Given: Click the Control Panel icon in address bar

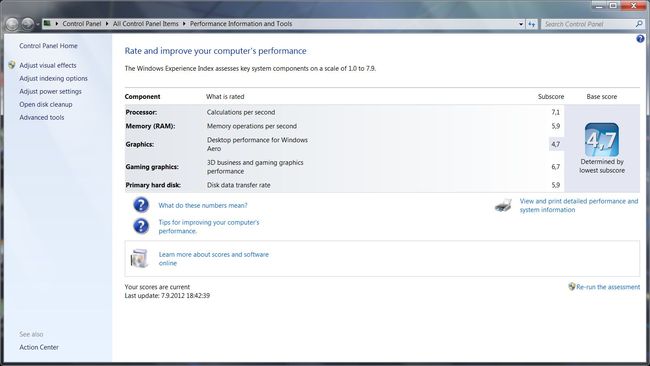Looking at the screenshot, I should (x=47, y=24).
